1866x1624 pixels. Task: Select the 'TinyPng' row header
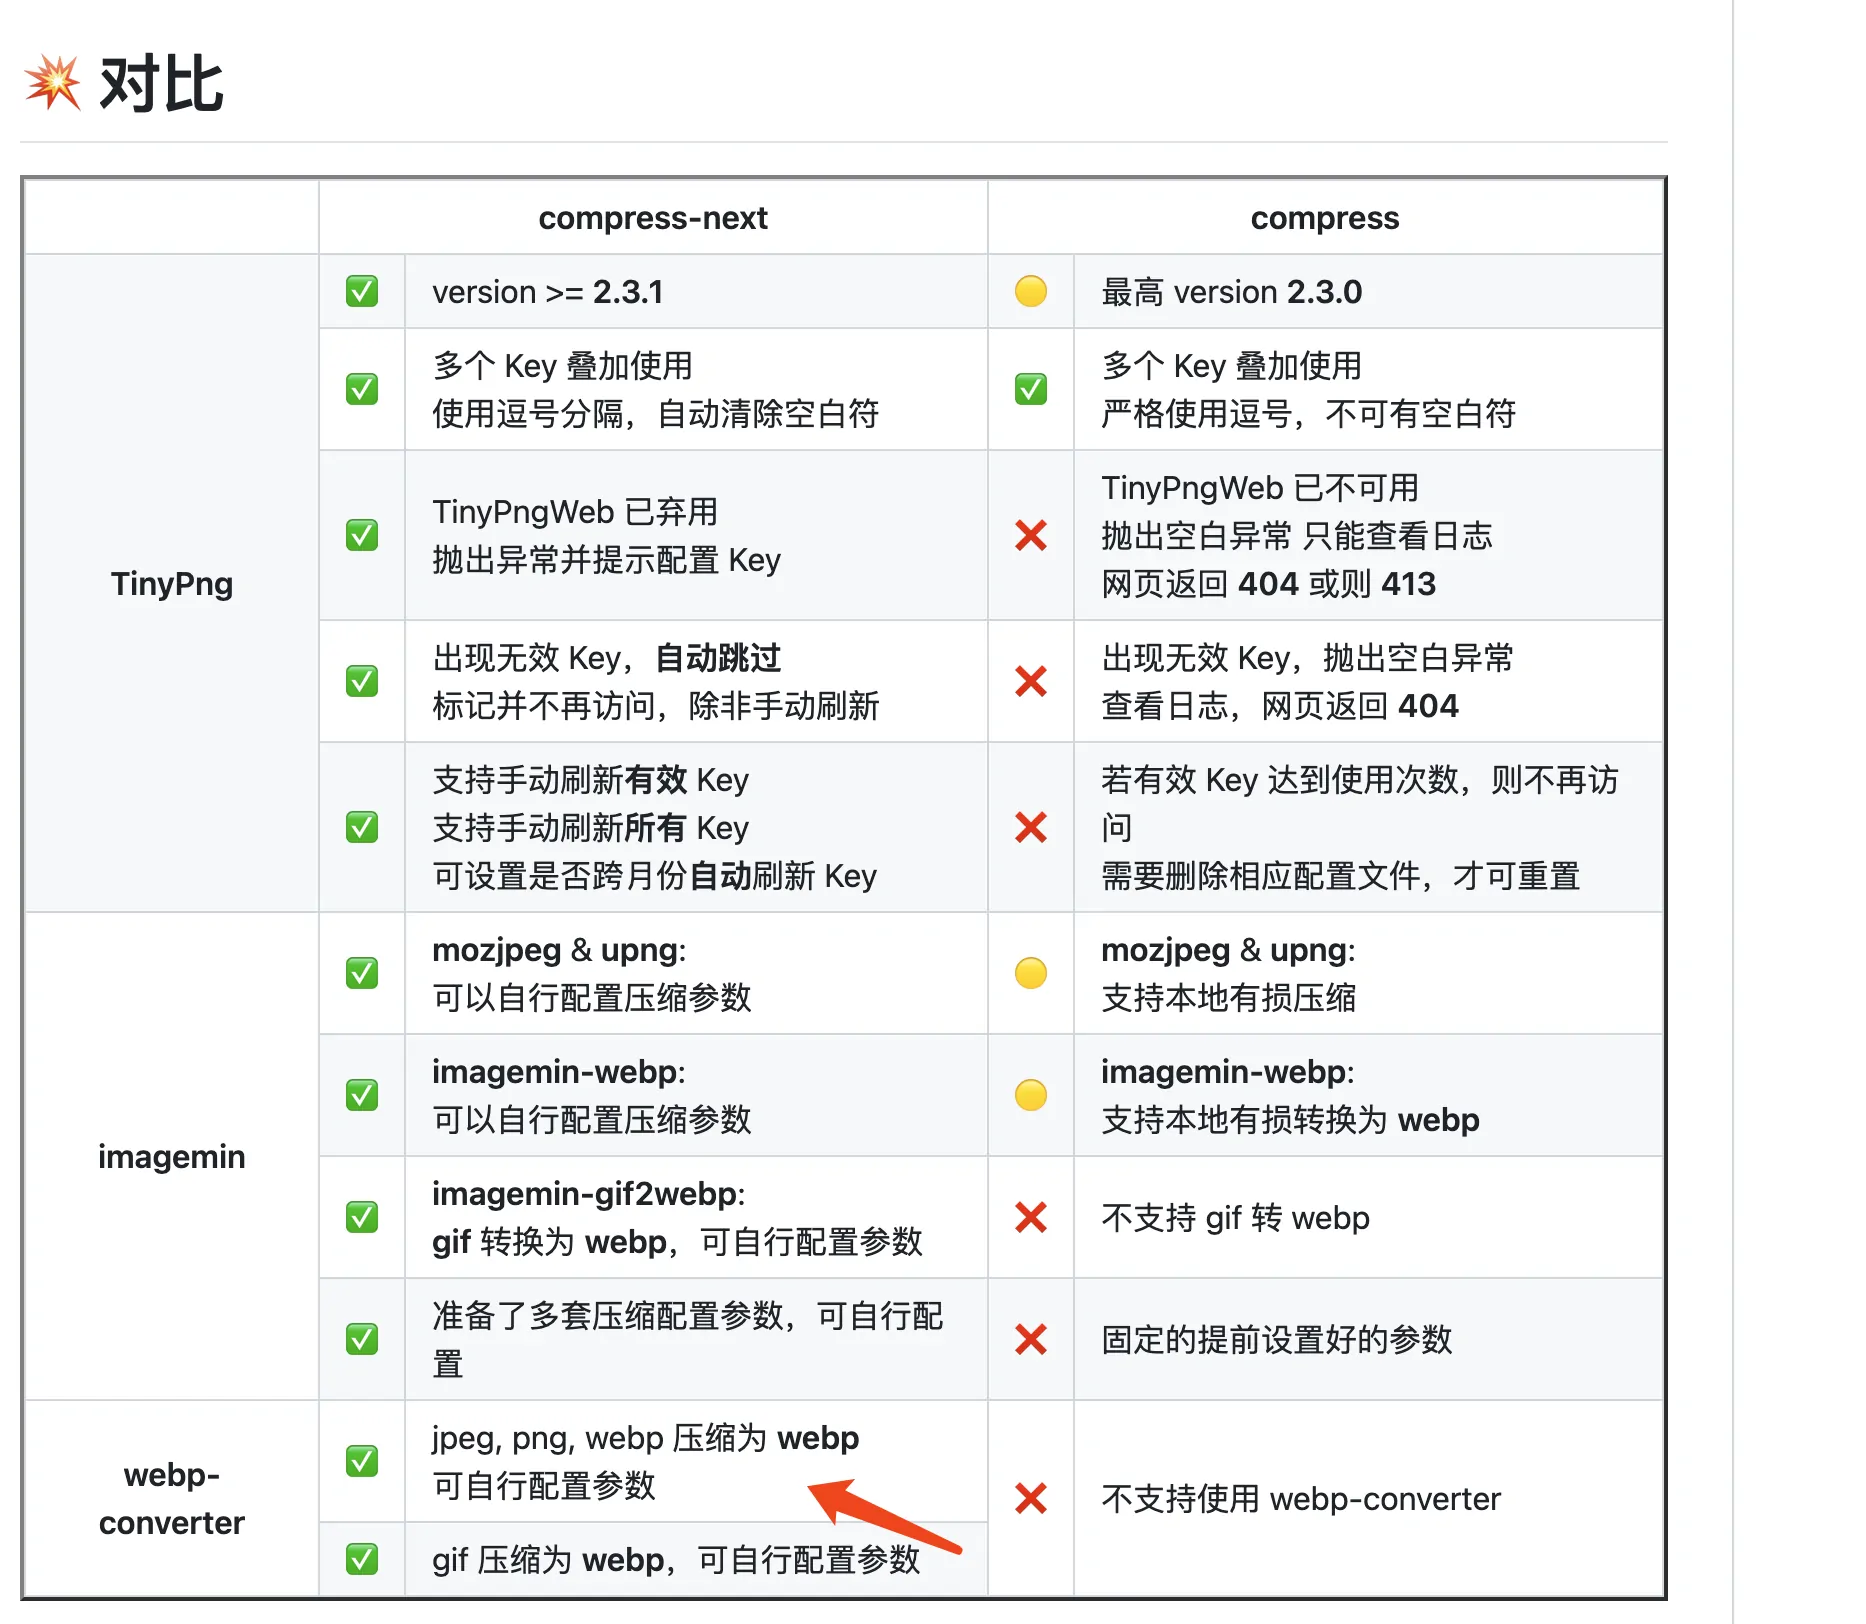tap(172, 584)
